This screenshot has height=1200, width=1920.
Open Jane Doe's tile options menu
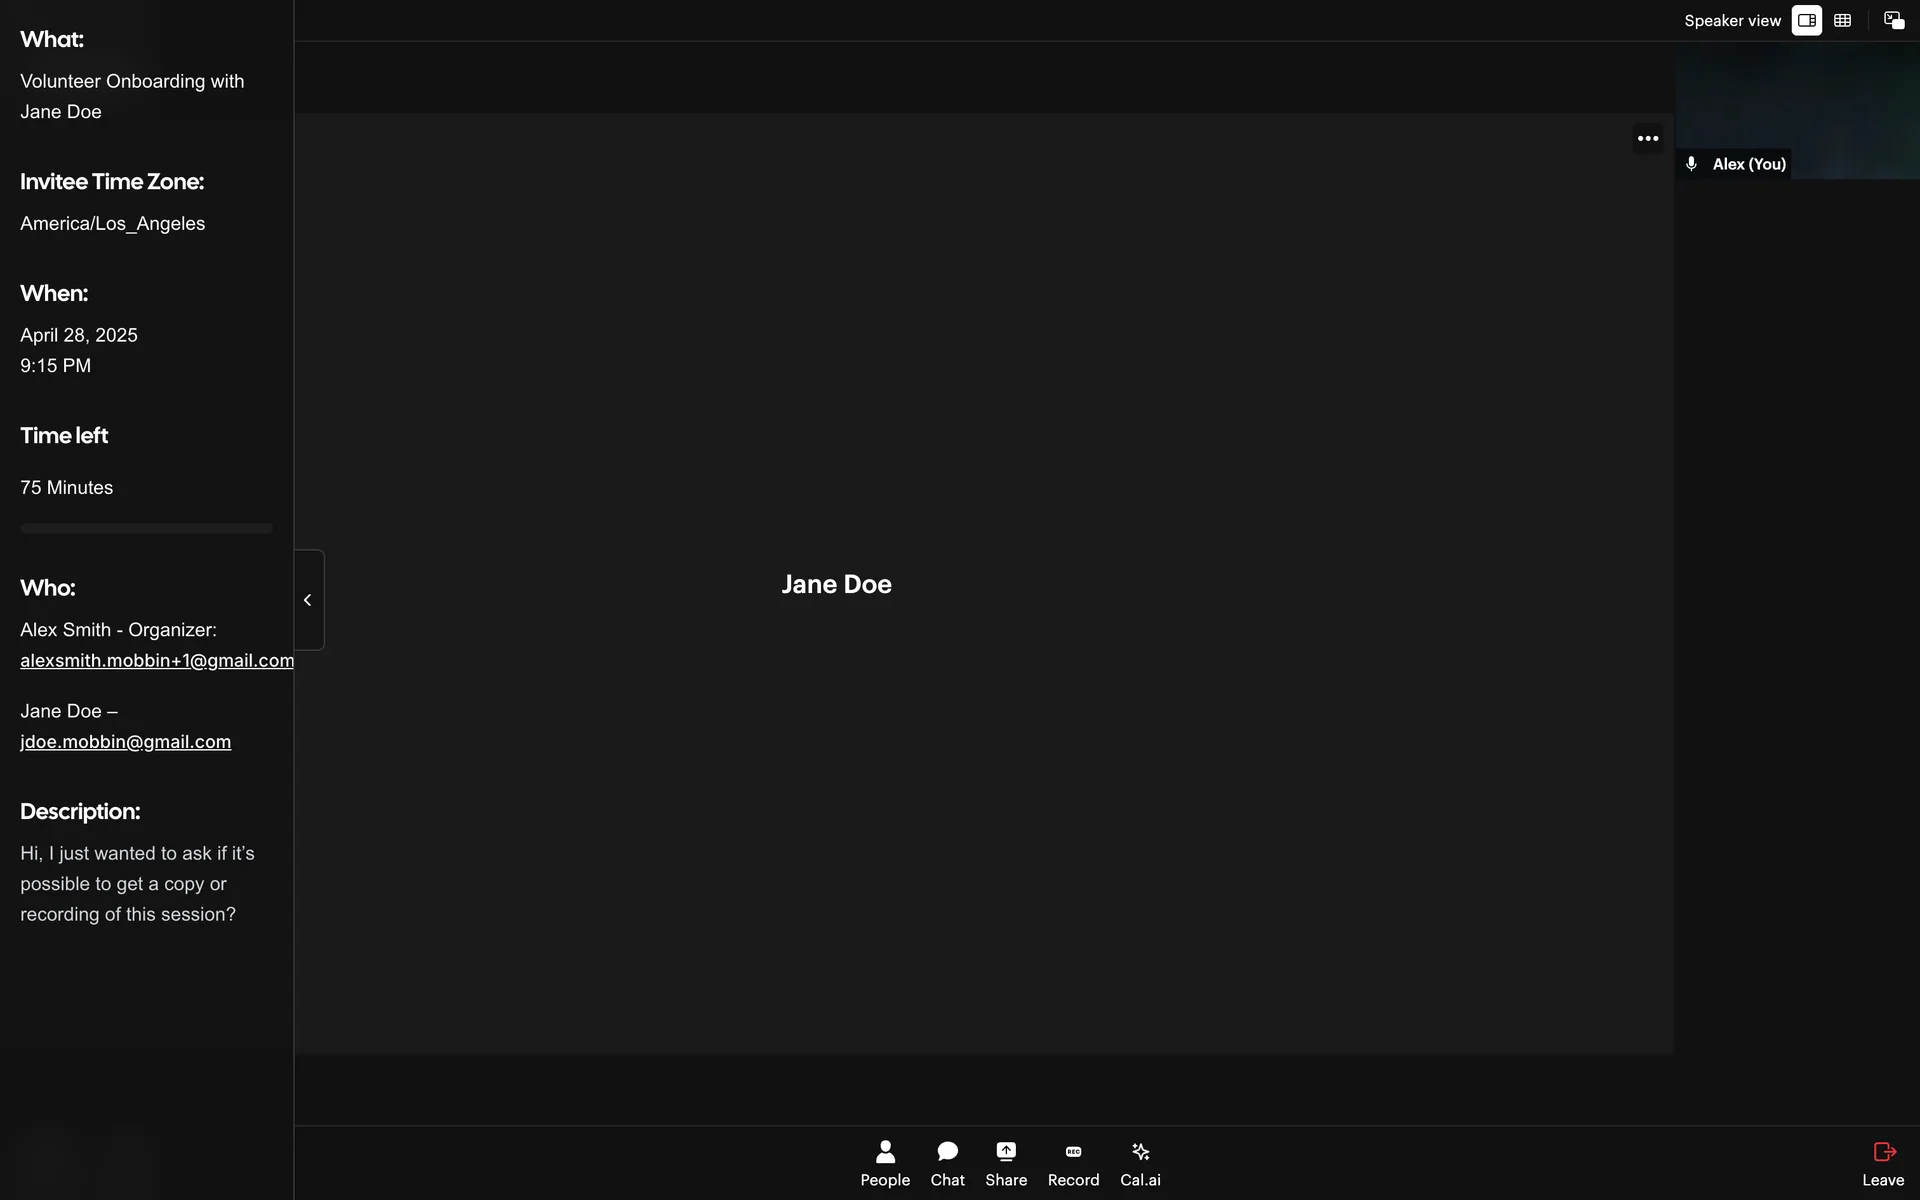1648,139
